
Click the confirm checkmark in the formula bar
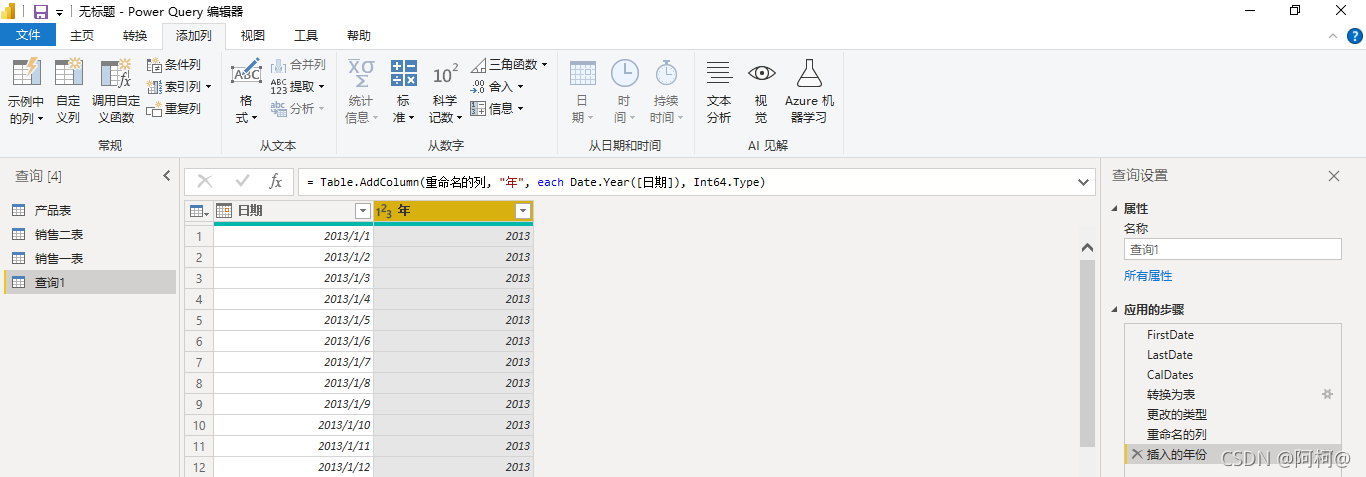241,181
